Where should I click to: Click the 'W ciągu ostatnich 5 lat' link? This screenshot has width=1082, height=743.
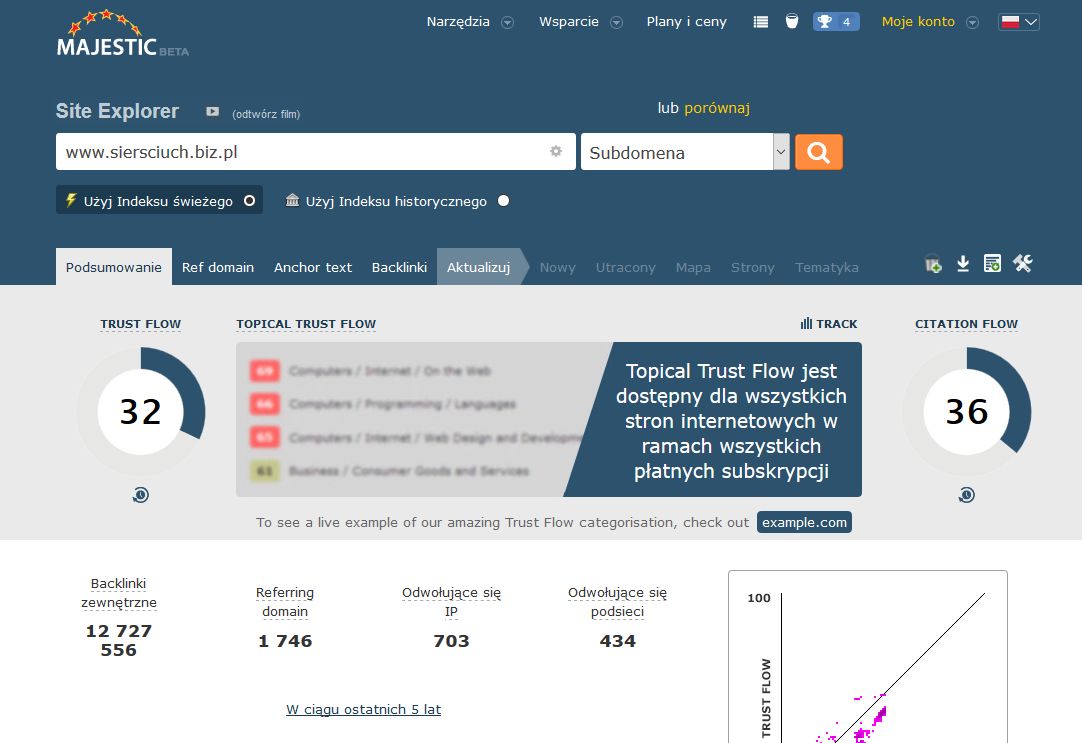[x=364, y=709]
